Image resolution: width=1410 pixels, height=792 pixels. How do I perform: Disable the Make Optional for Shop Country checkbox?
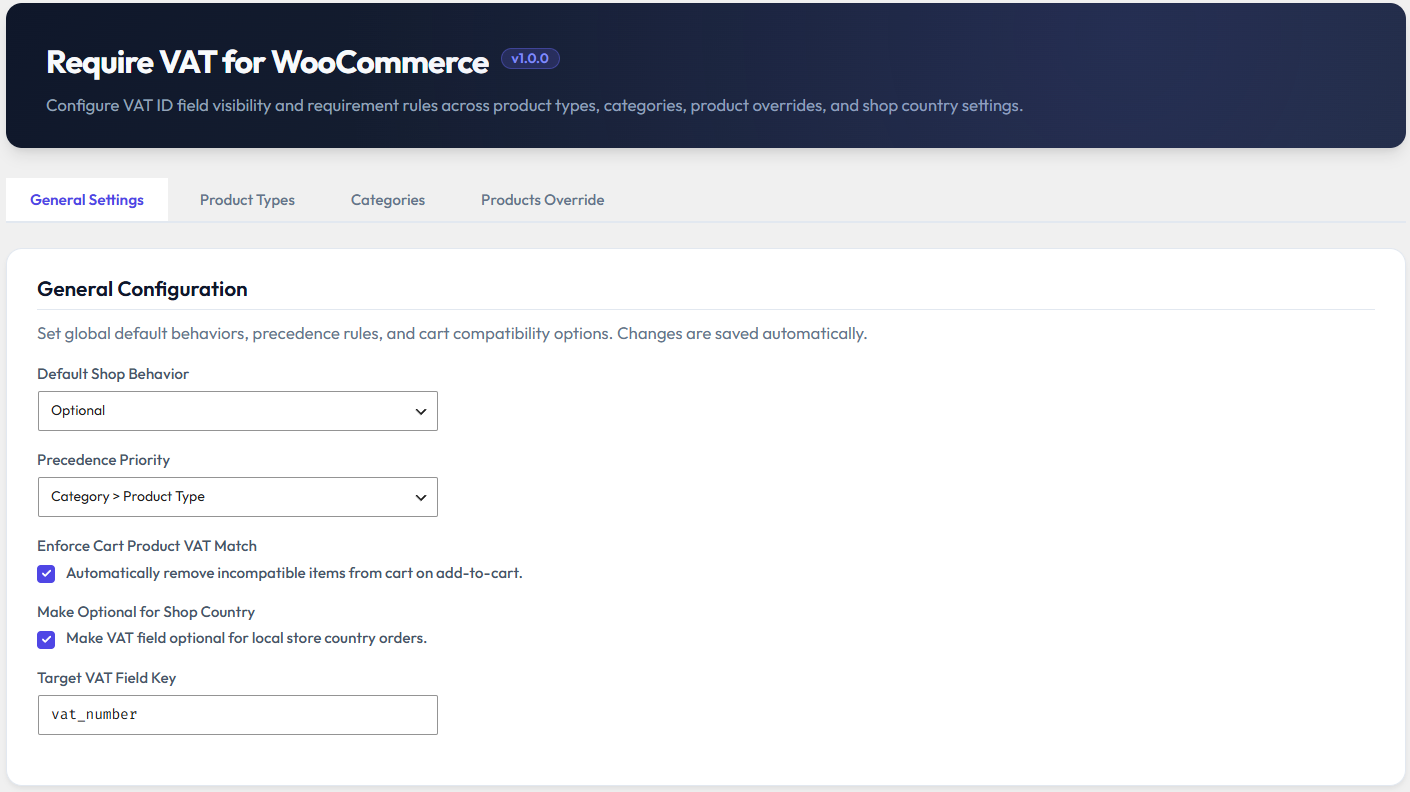coord(46,640)
